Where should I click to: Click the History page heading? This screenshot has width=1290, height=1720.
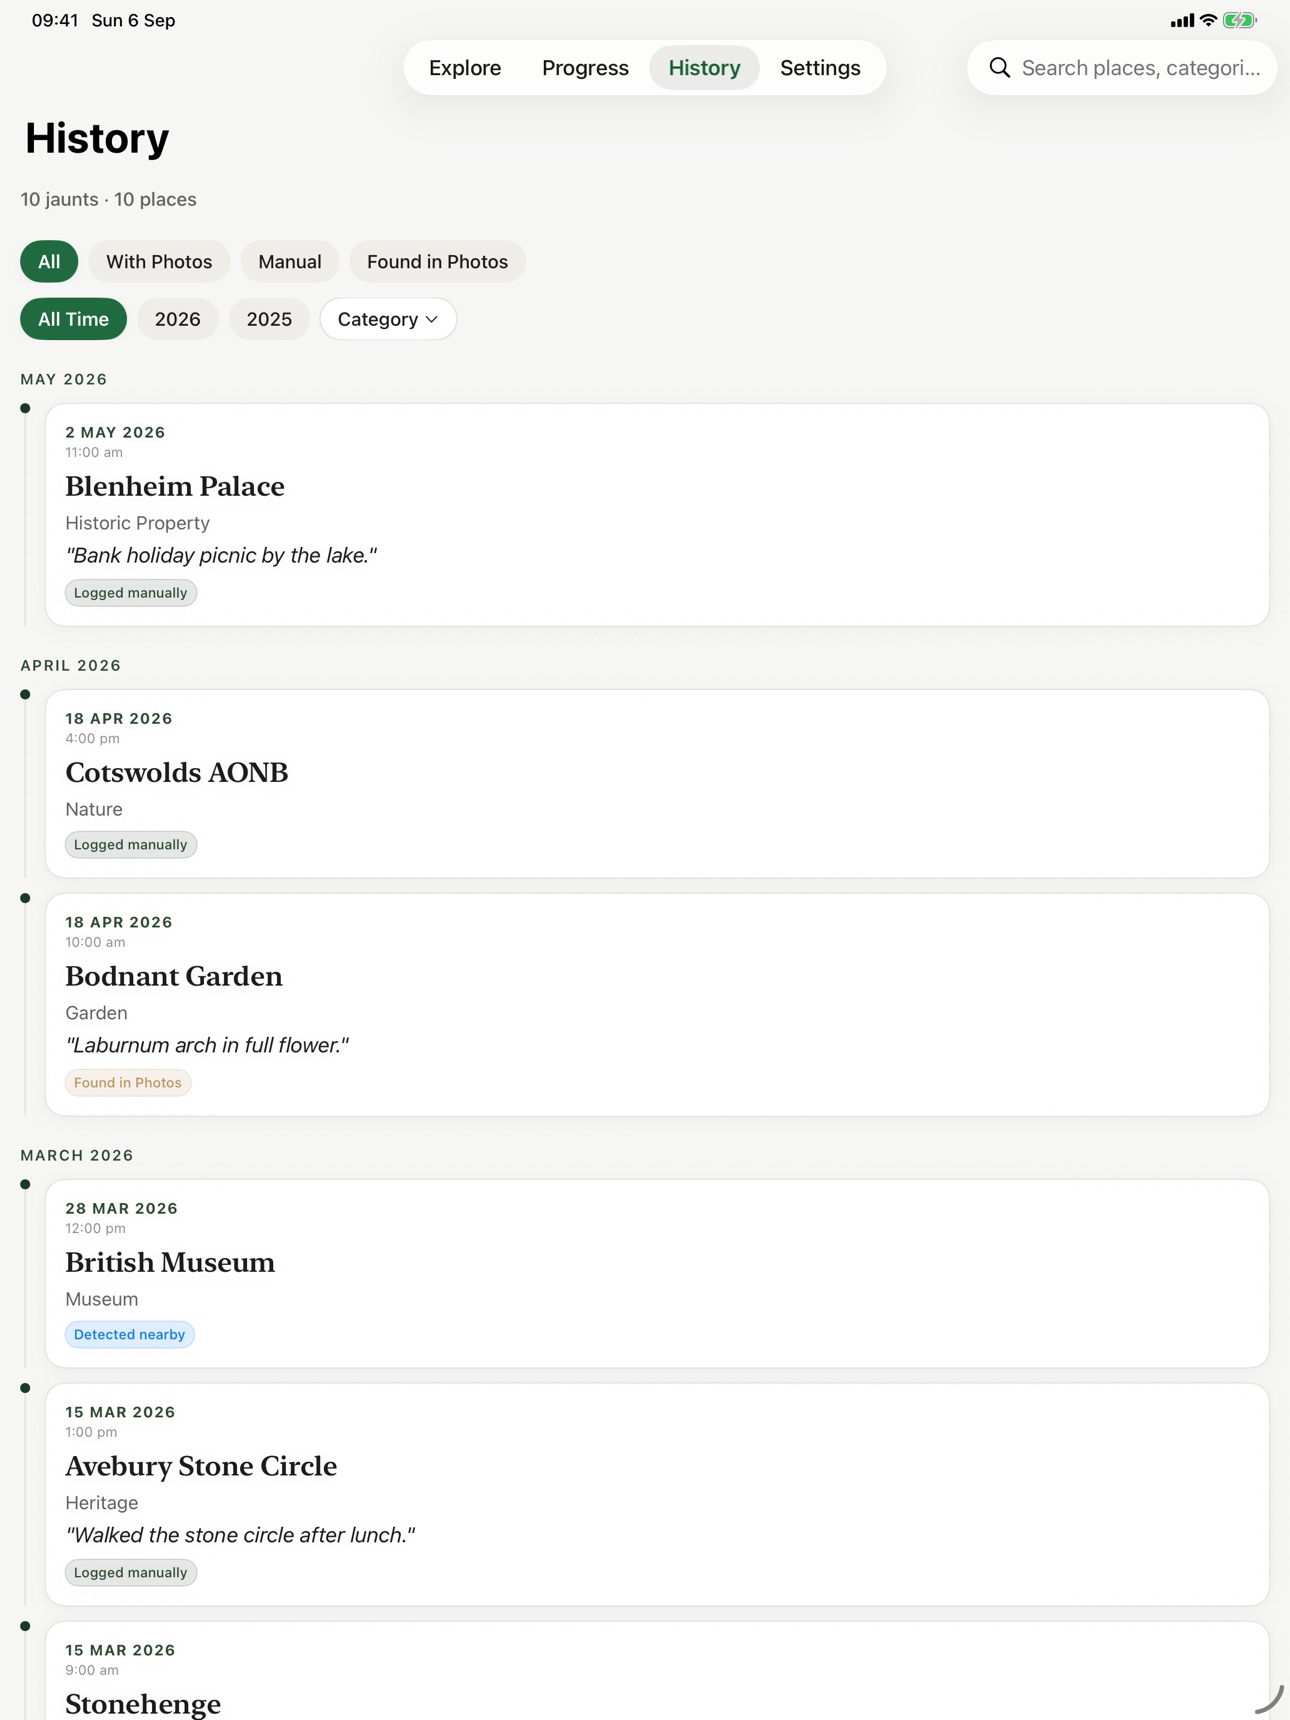click(x=97, y=138)
